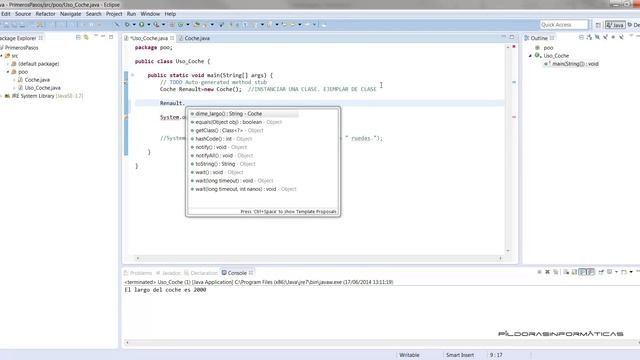
Task: Toggle Hide Fields in Outline view
Action: point(597,37)
